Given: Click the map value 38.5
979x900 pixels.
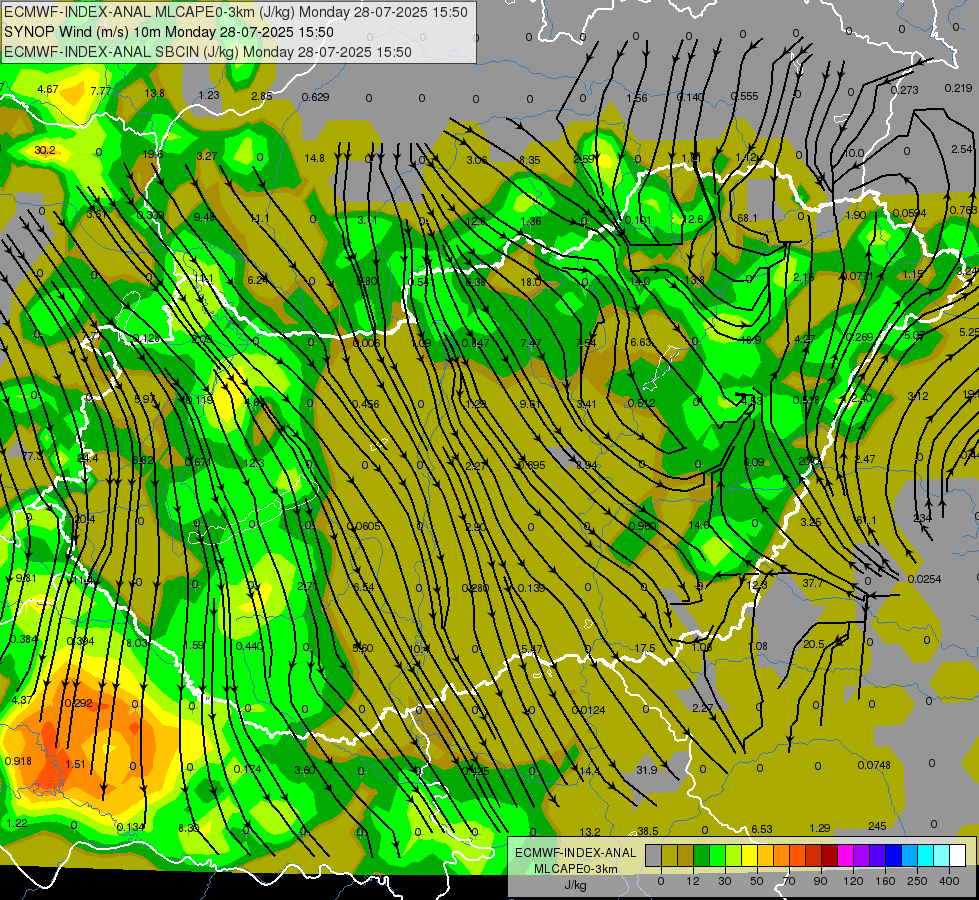Looking at the screenshot, I should (x=647, y=831).
